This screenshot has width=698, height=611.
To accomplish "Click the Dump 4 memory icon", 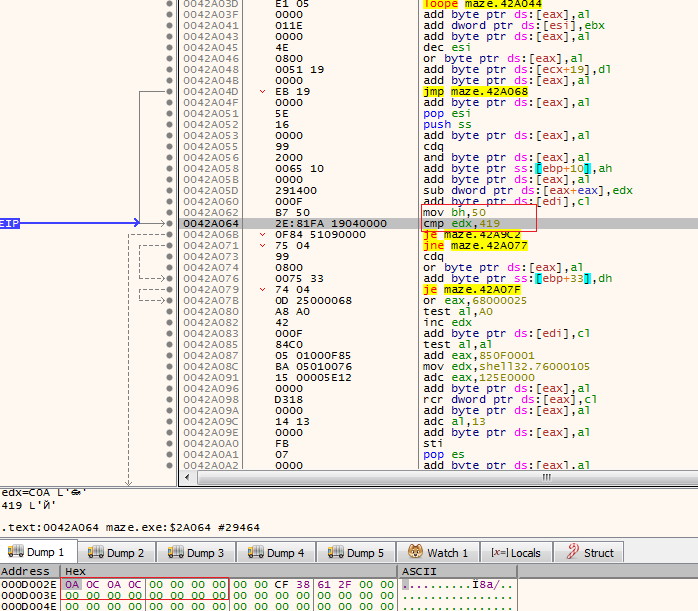I will pyautogui.click(x=255, y=552).
